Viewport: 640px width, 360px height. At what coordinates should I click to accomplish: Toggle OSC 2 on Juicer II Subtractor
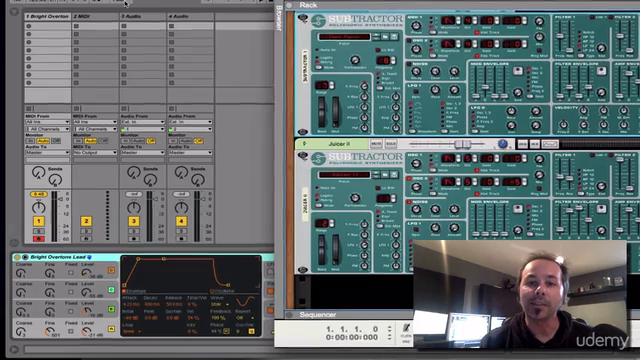click(409, 179)
